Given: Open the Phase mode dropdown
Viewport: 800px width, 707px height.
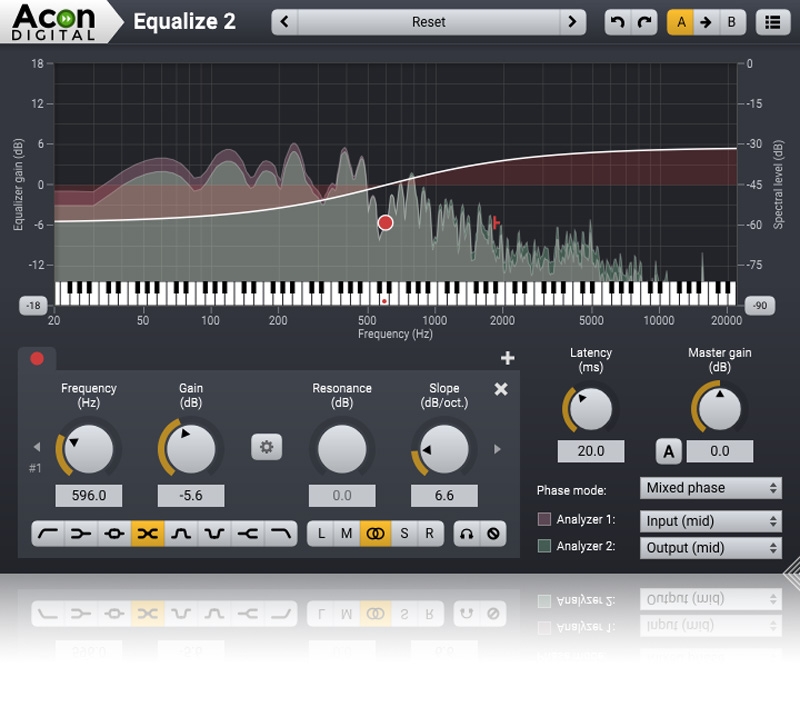Looking at the screenshot, I should [710, 488].
